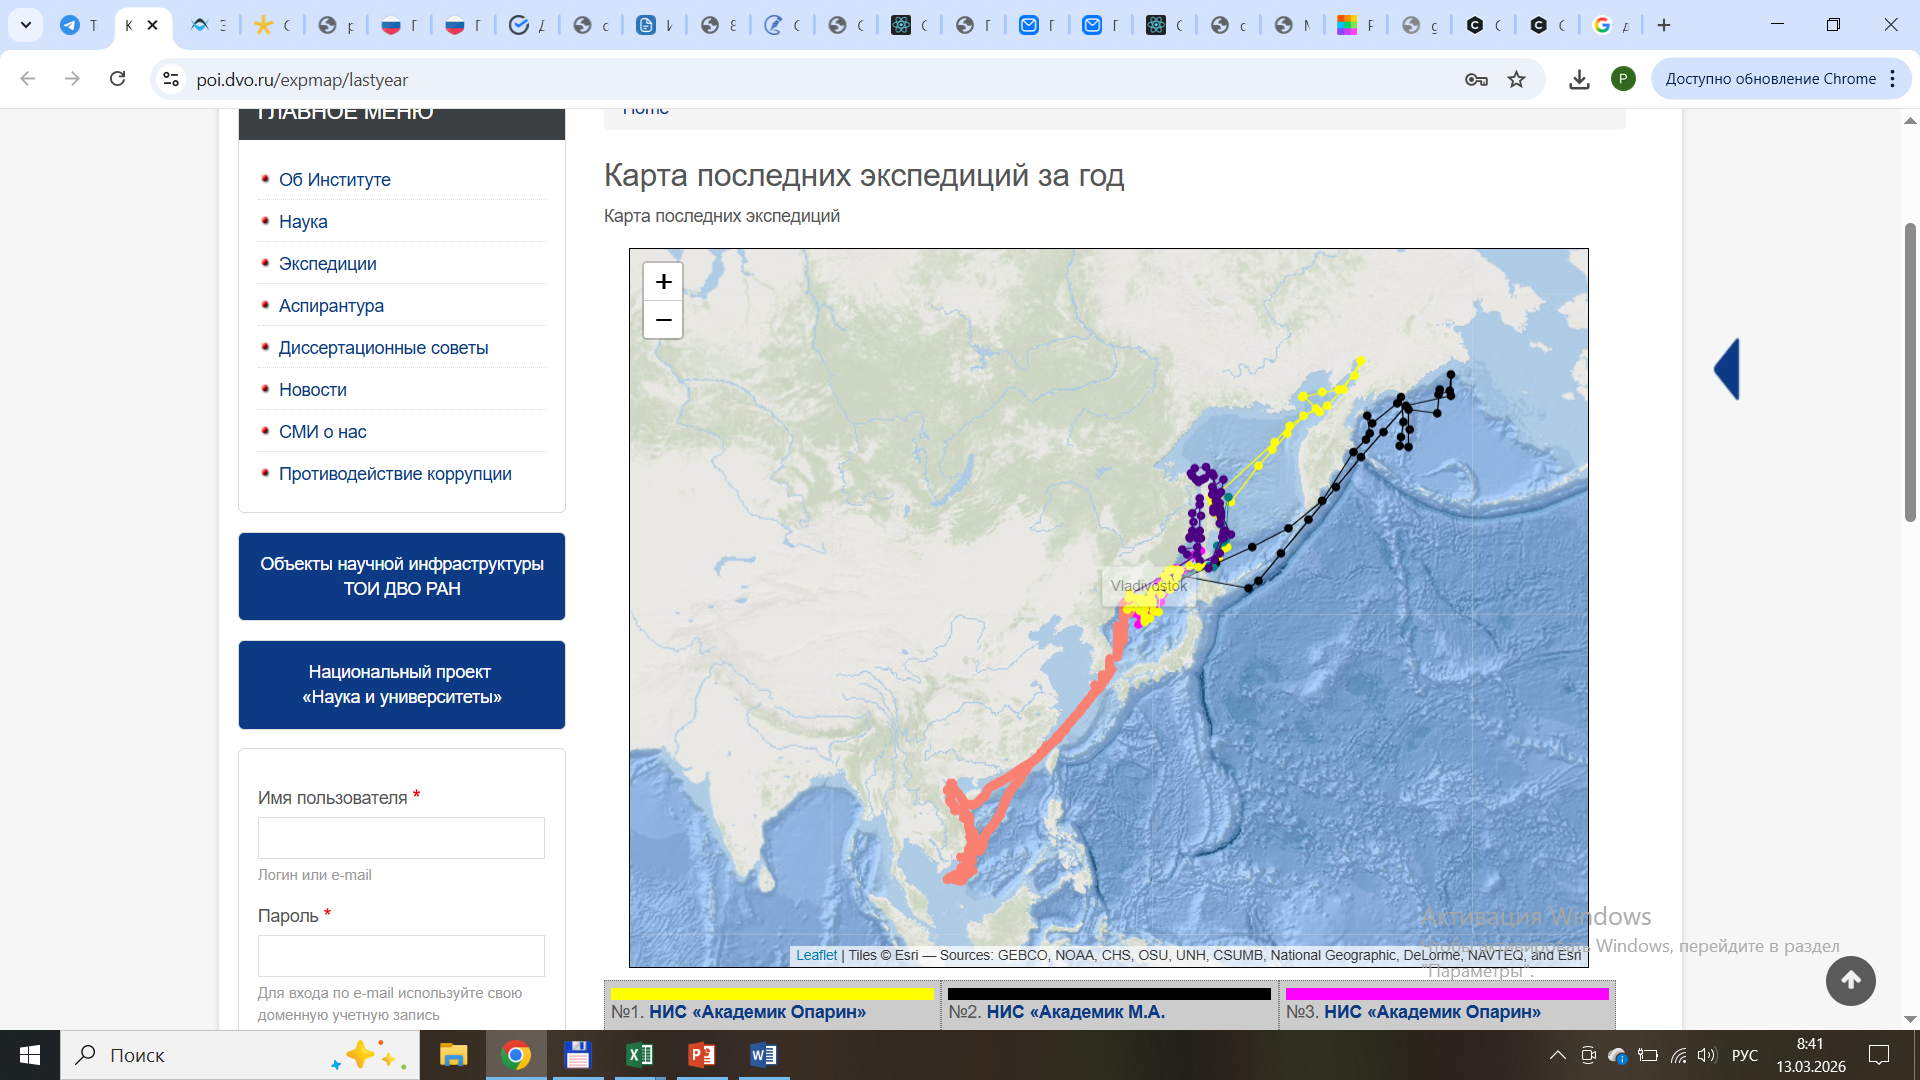Image resolution: width=1920 pixels, height=1080 pixels.
Task: Zoom in on the expedition map
Action: [663, 283]
